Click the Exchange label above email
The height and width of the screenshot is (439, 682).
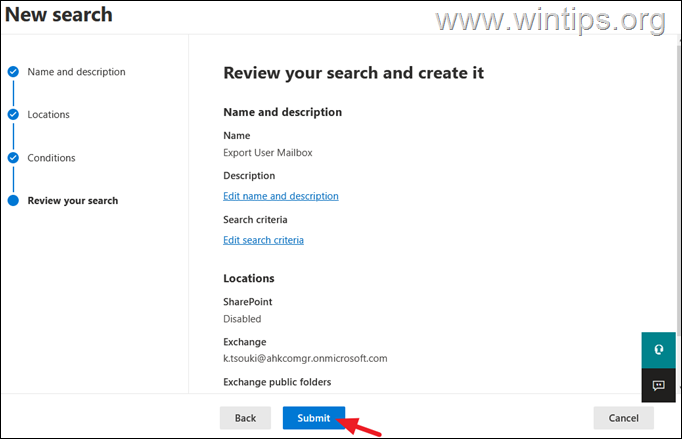coord(244,342)
